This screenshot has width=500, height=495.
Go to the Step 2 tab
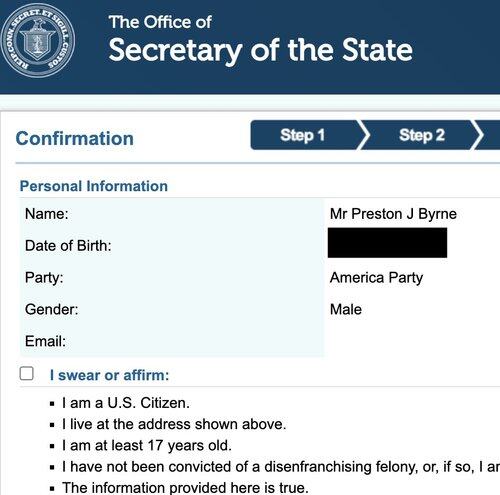point(422,135)
